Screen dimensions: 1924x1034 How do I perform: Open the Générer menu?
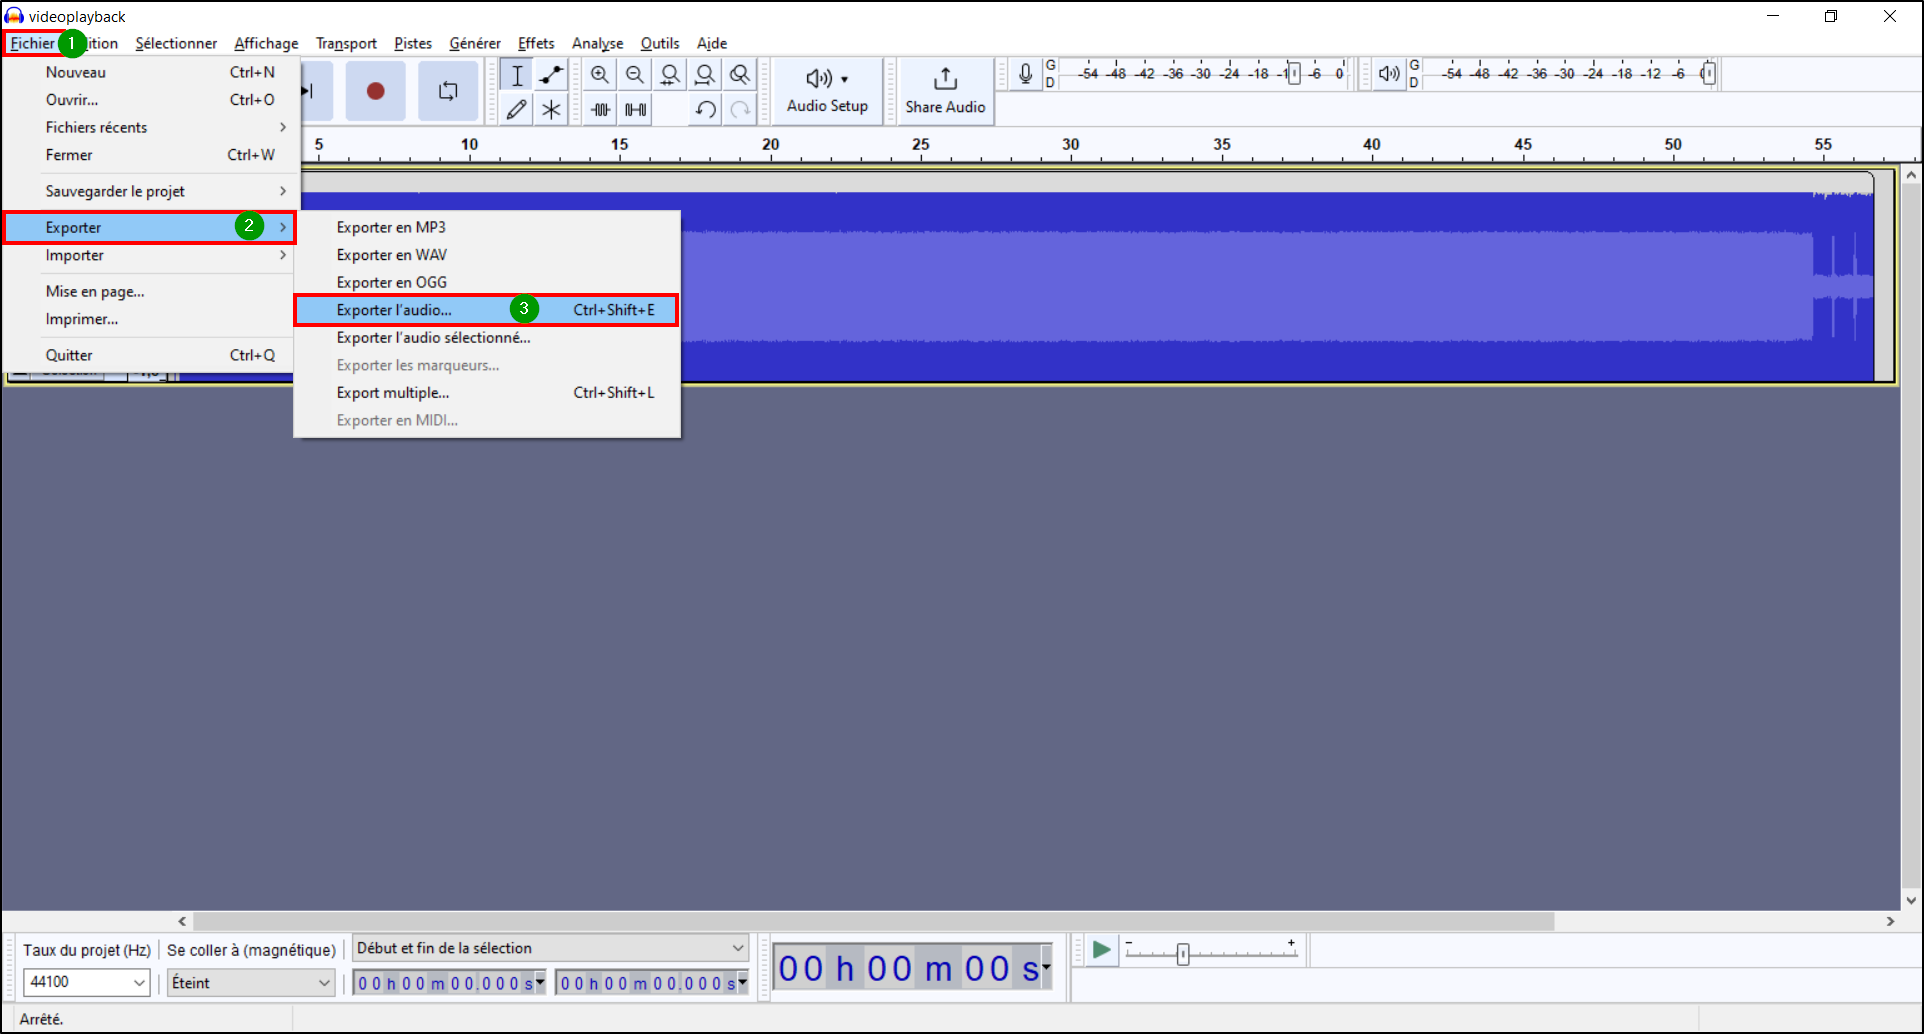(475, 43)
